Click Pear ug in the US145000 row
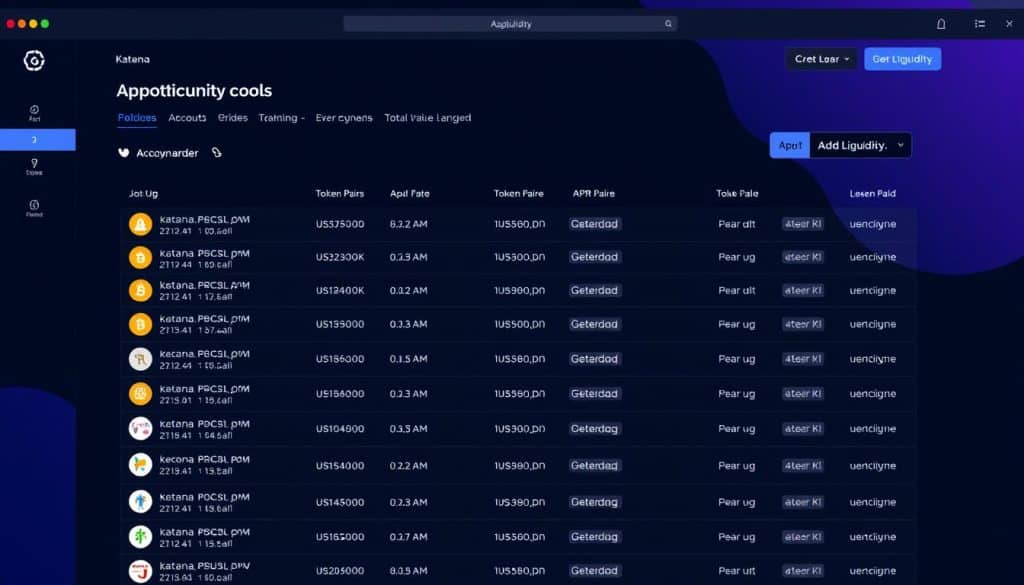This screenshot has width=1024, height=585. [x=737, y=502]
